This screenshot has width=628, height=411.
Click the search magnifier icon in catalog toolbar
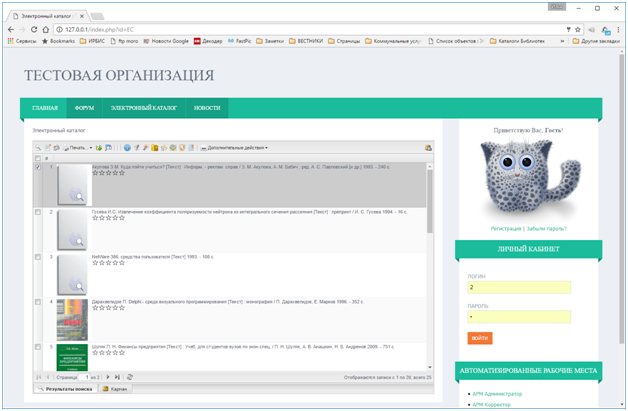coord(38,147)
